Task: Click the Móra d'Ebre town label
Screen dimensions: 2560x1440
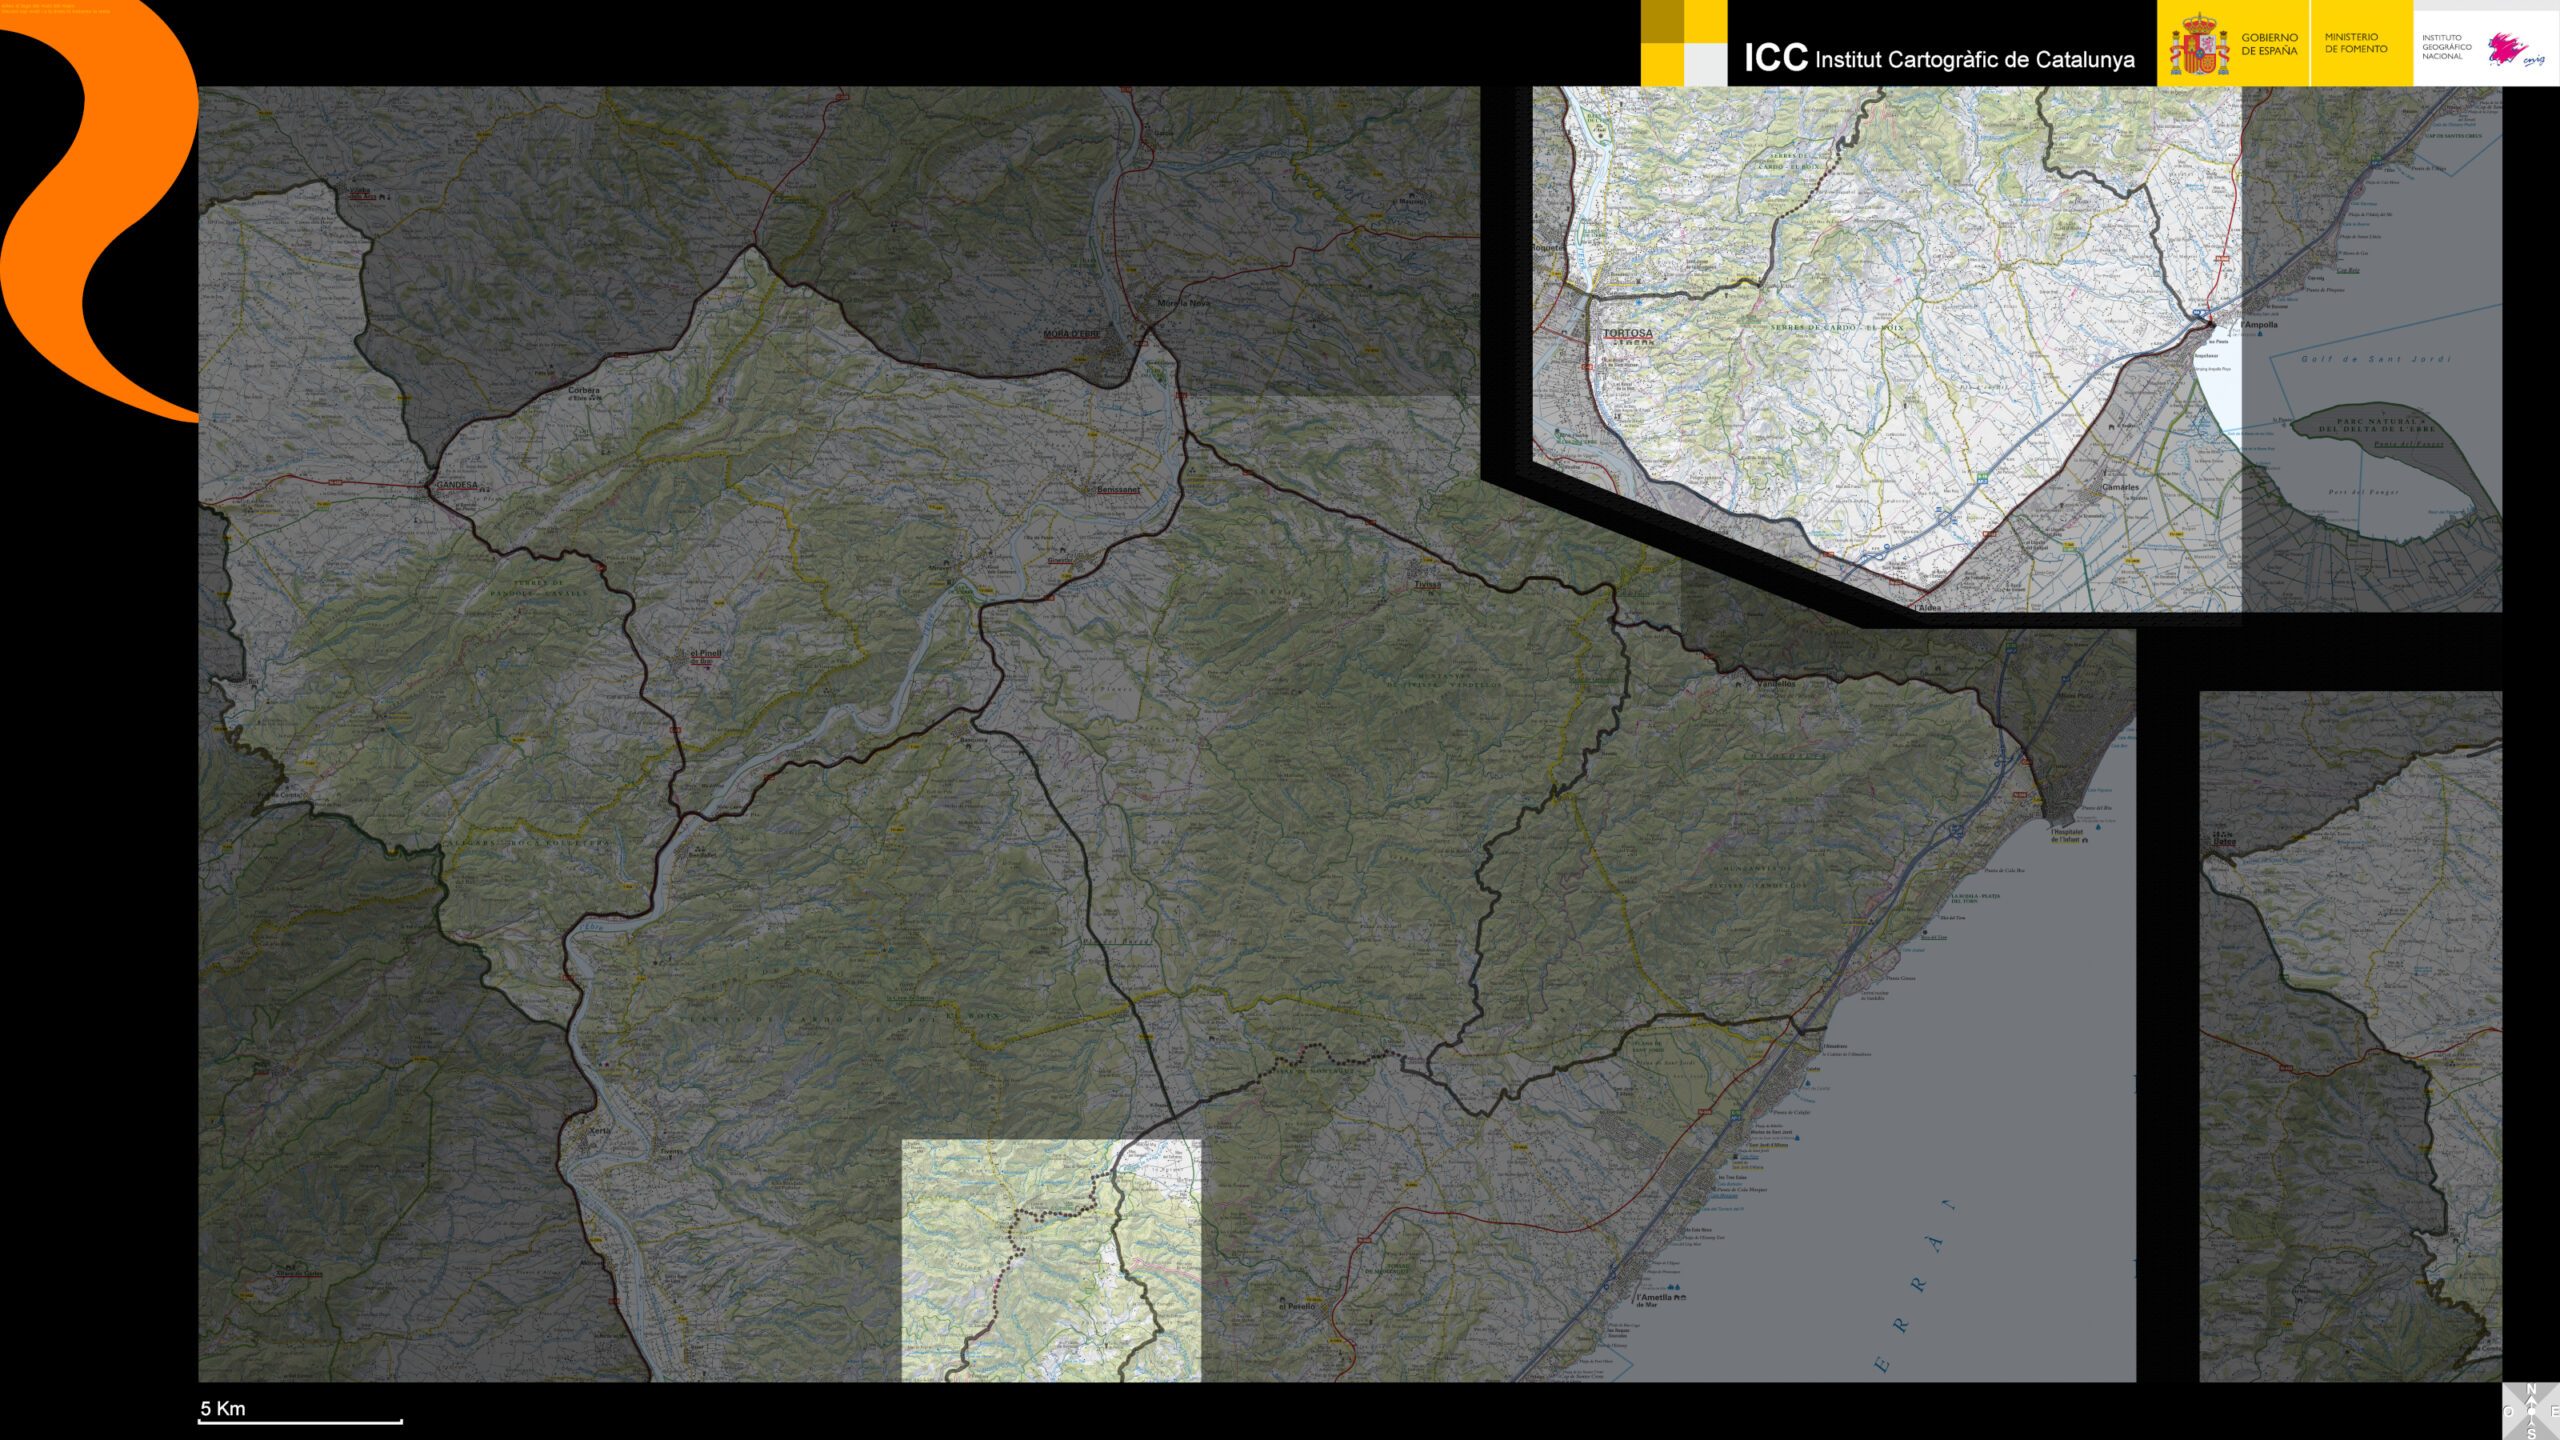Action: click(x=1070, y=333)
